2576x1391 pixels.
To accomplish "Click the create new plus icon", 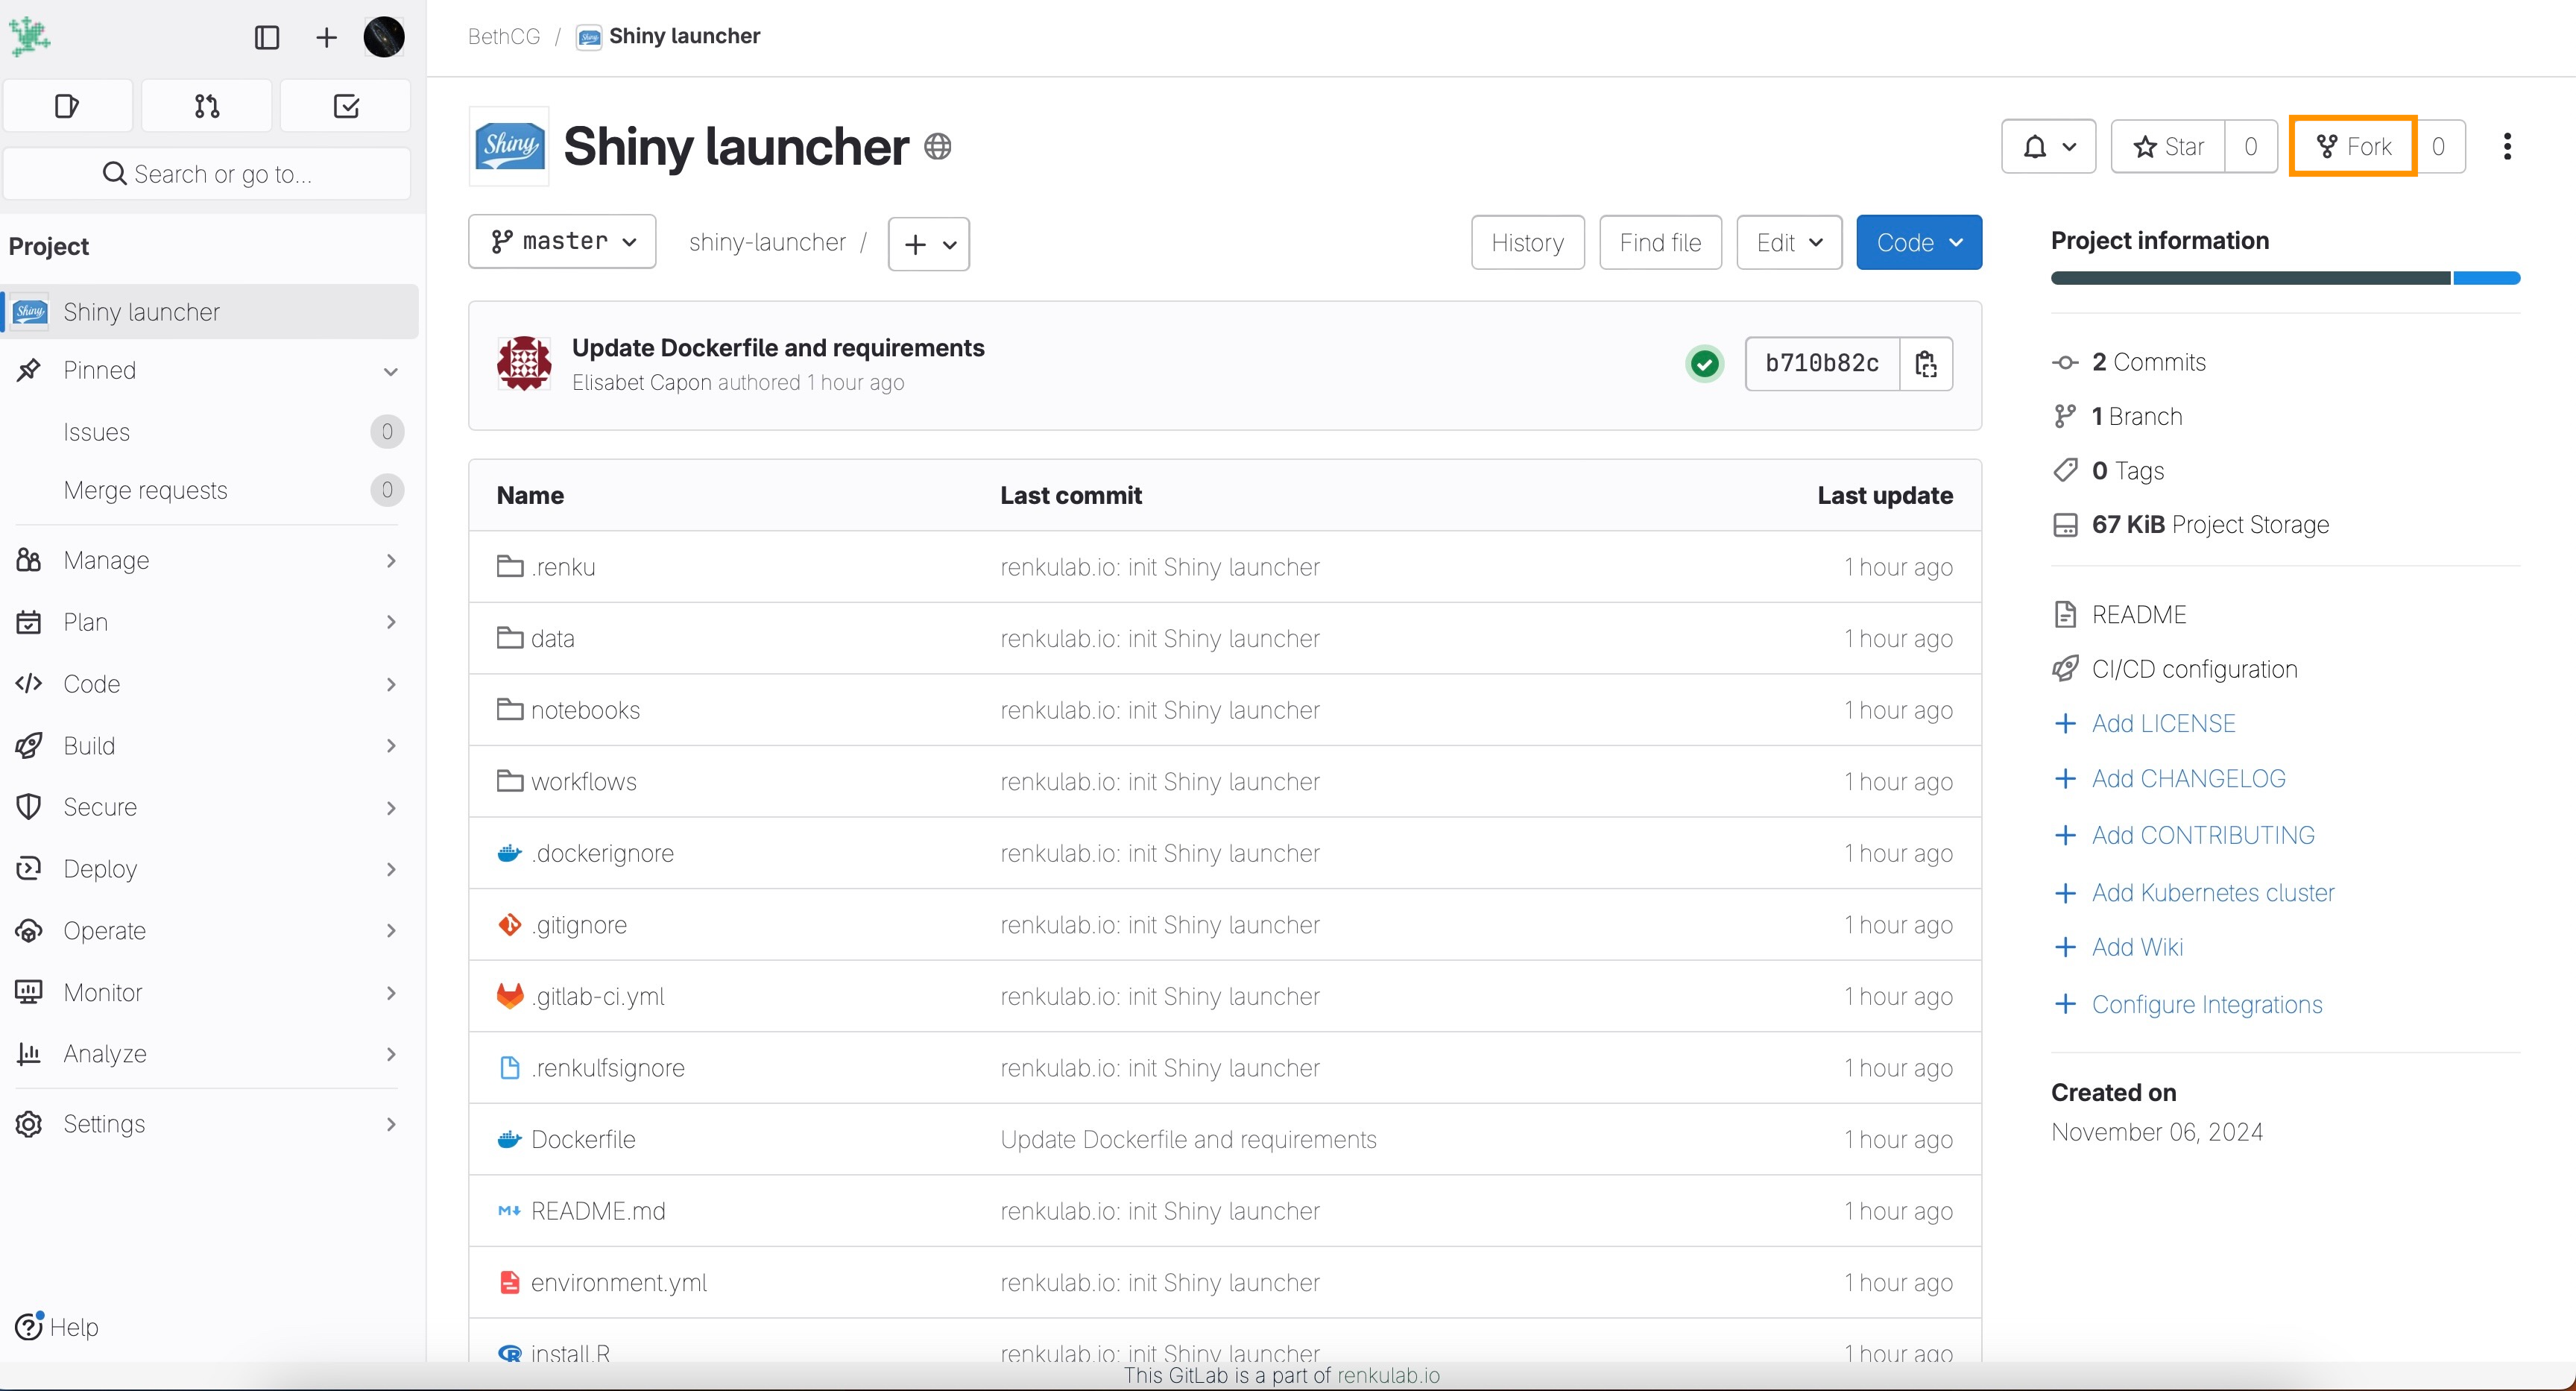I will (326, 38).
